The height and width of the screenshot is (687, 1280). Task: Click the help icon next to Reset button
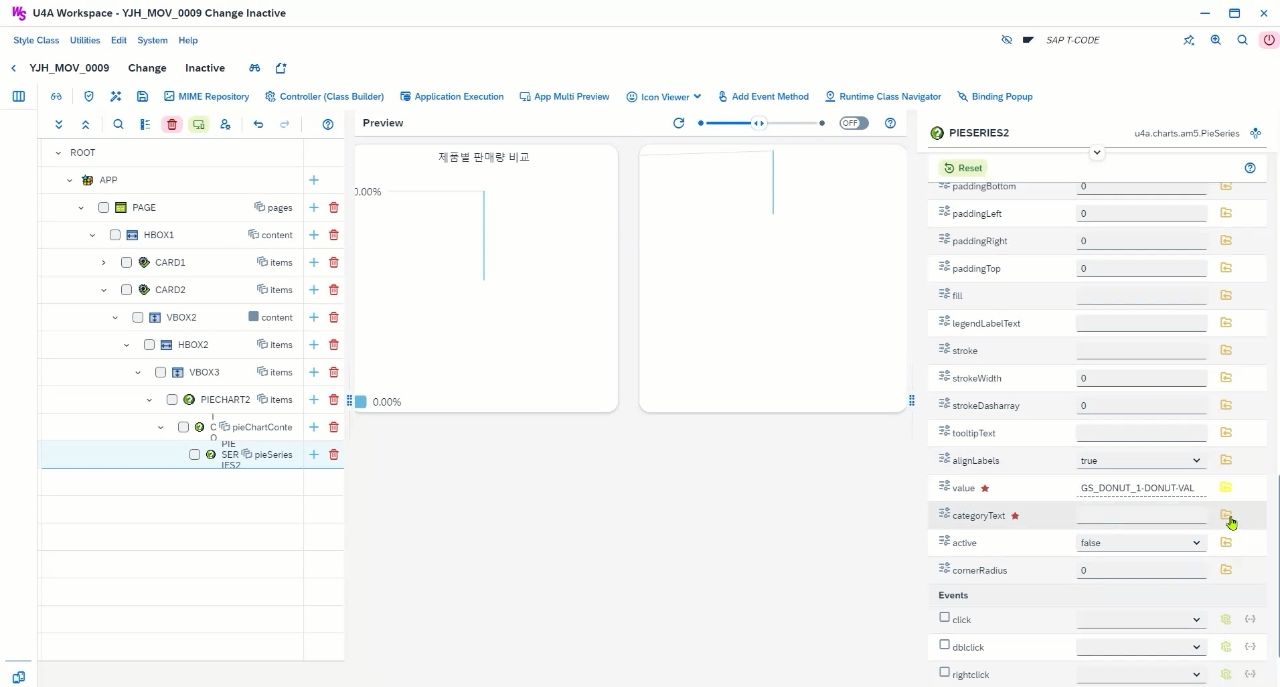point(1250,168)
